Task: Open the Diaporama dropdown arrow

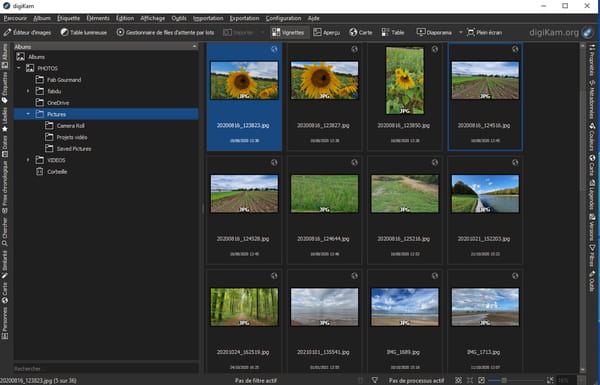Action: coord(460,33)
